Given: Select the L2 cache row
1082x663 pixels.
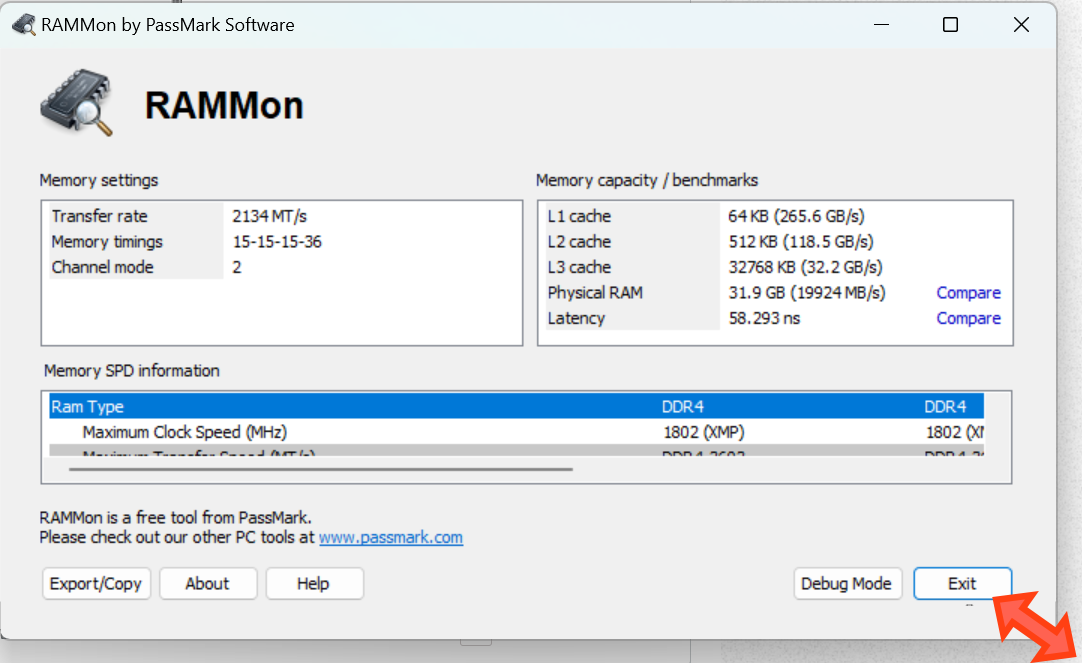Looking at the screenshot, I should 773,241.
